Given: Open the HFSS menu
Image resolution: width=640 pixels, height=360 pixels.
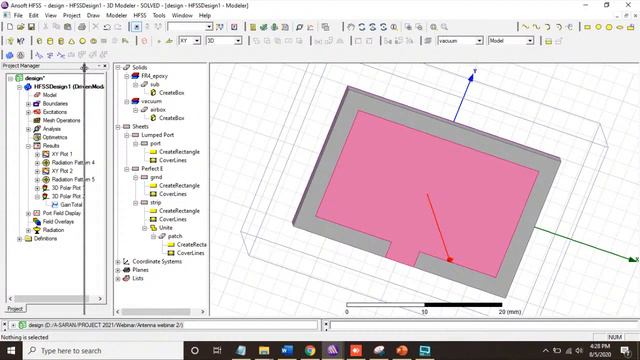Looking at the screenshot, I should tap(140, 16).
